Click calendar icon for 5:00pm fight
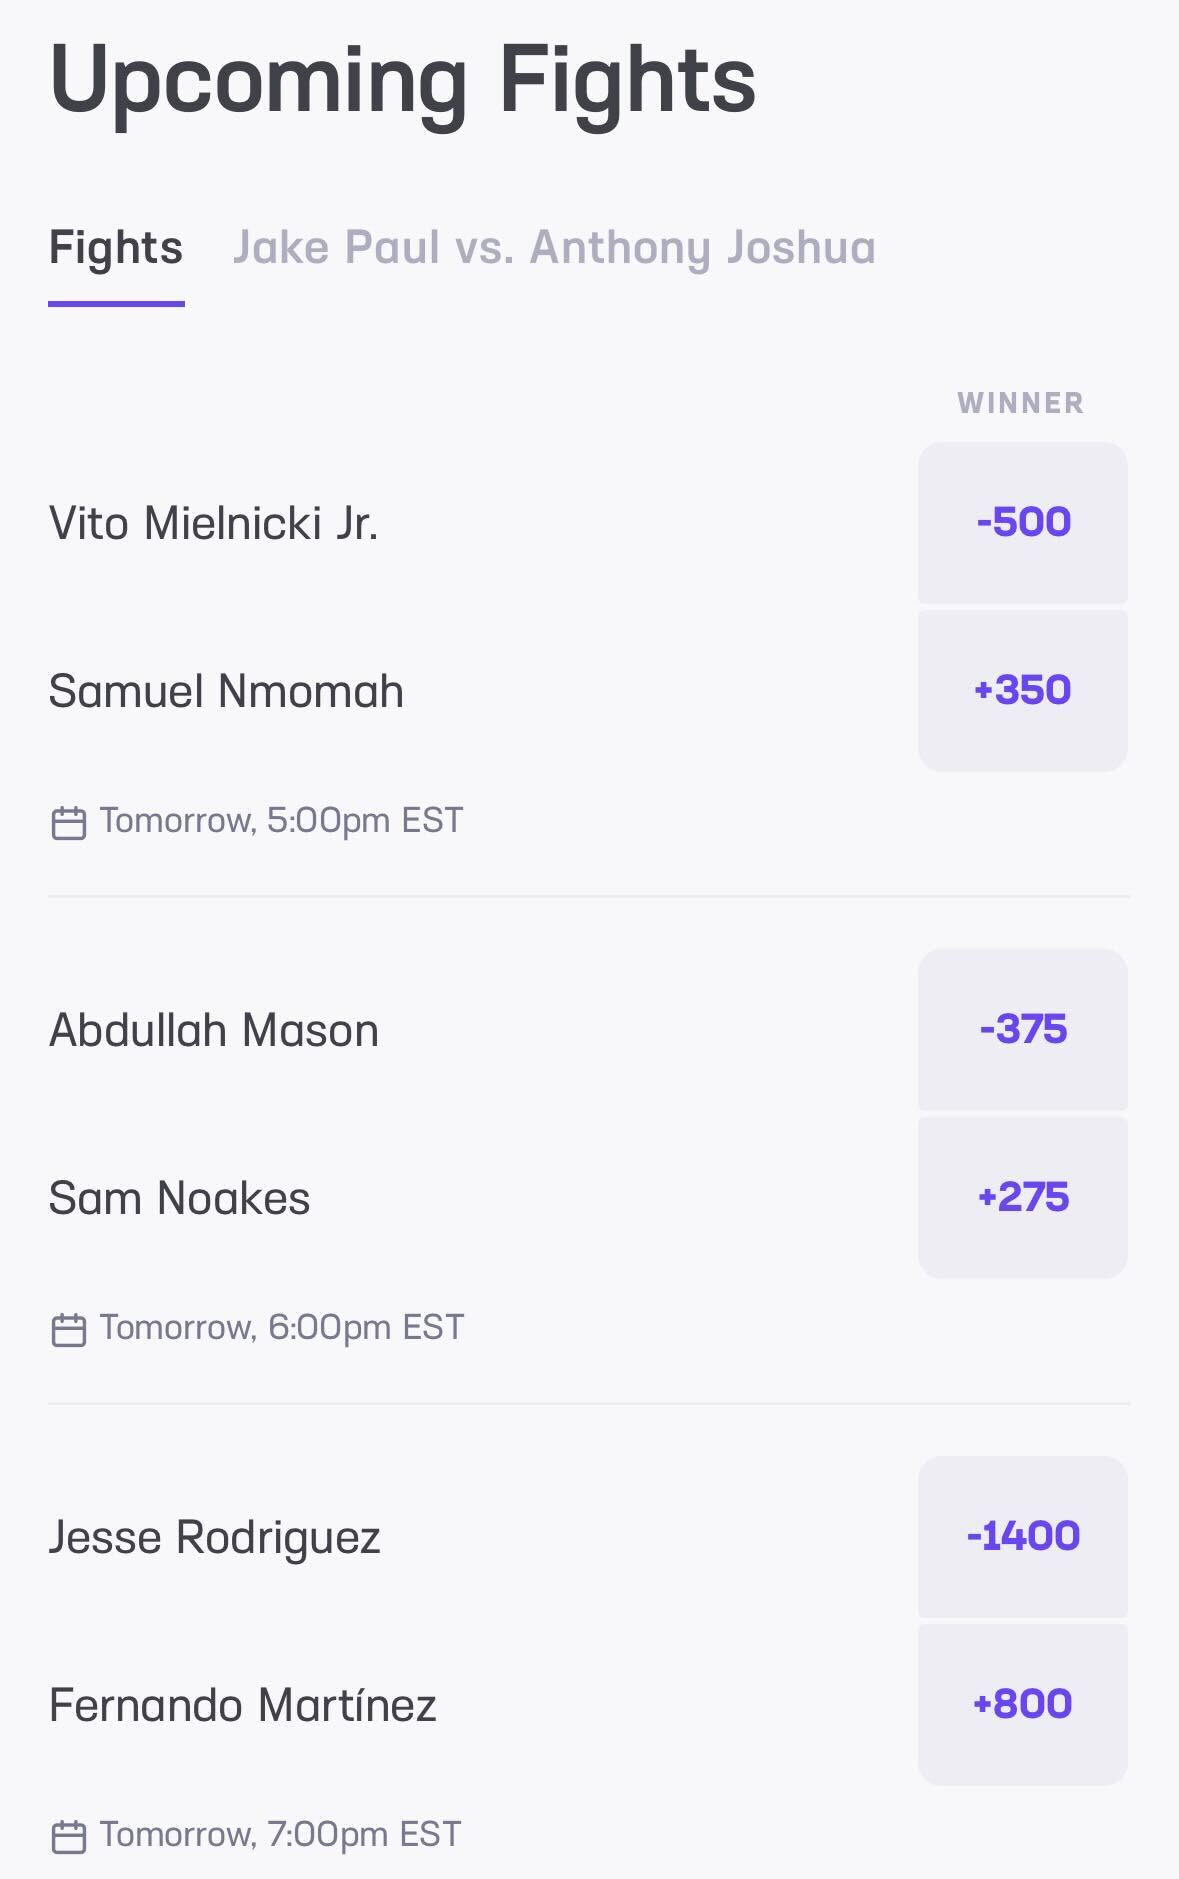 pyautogui.click(x=68, y=822)
